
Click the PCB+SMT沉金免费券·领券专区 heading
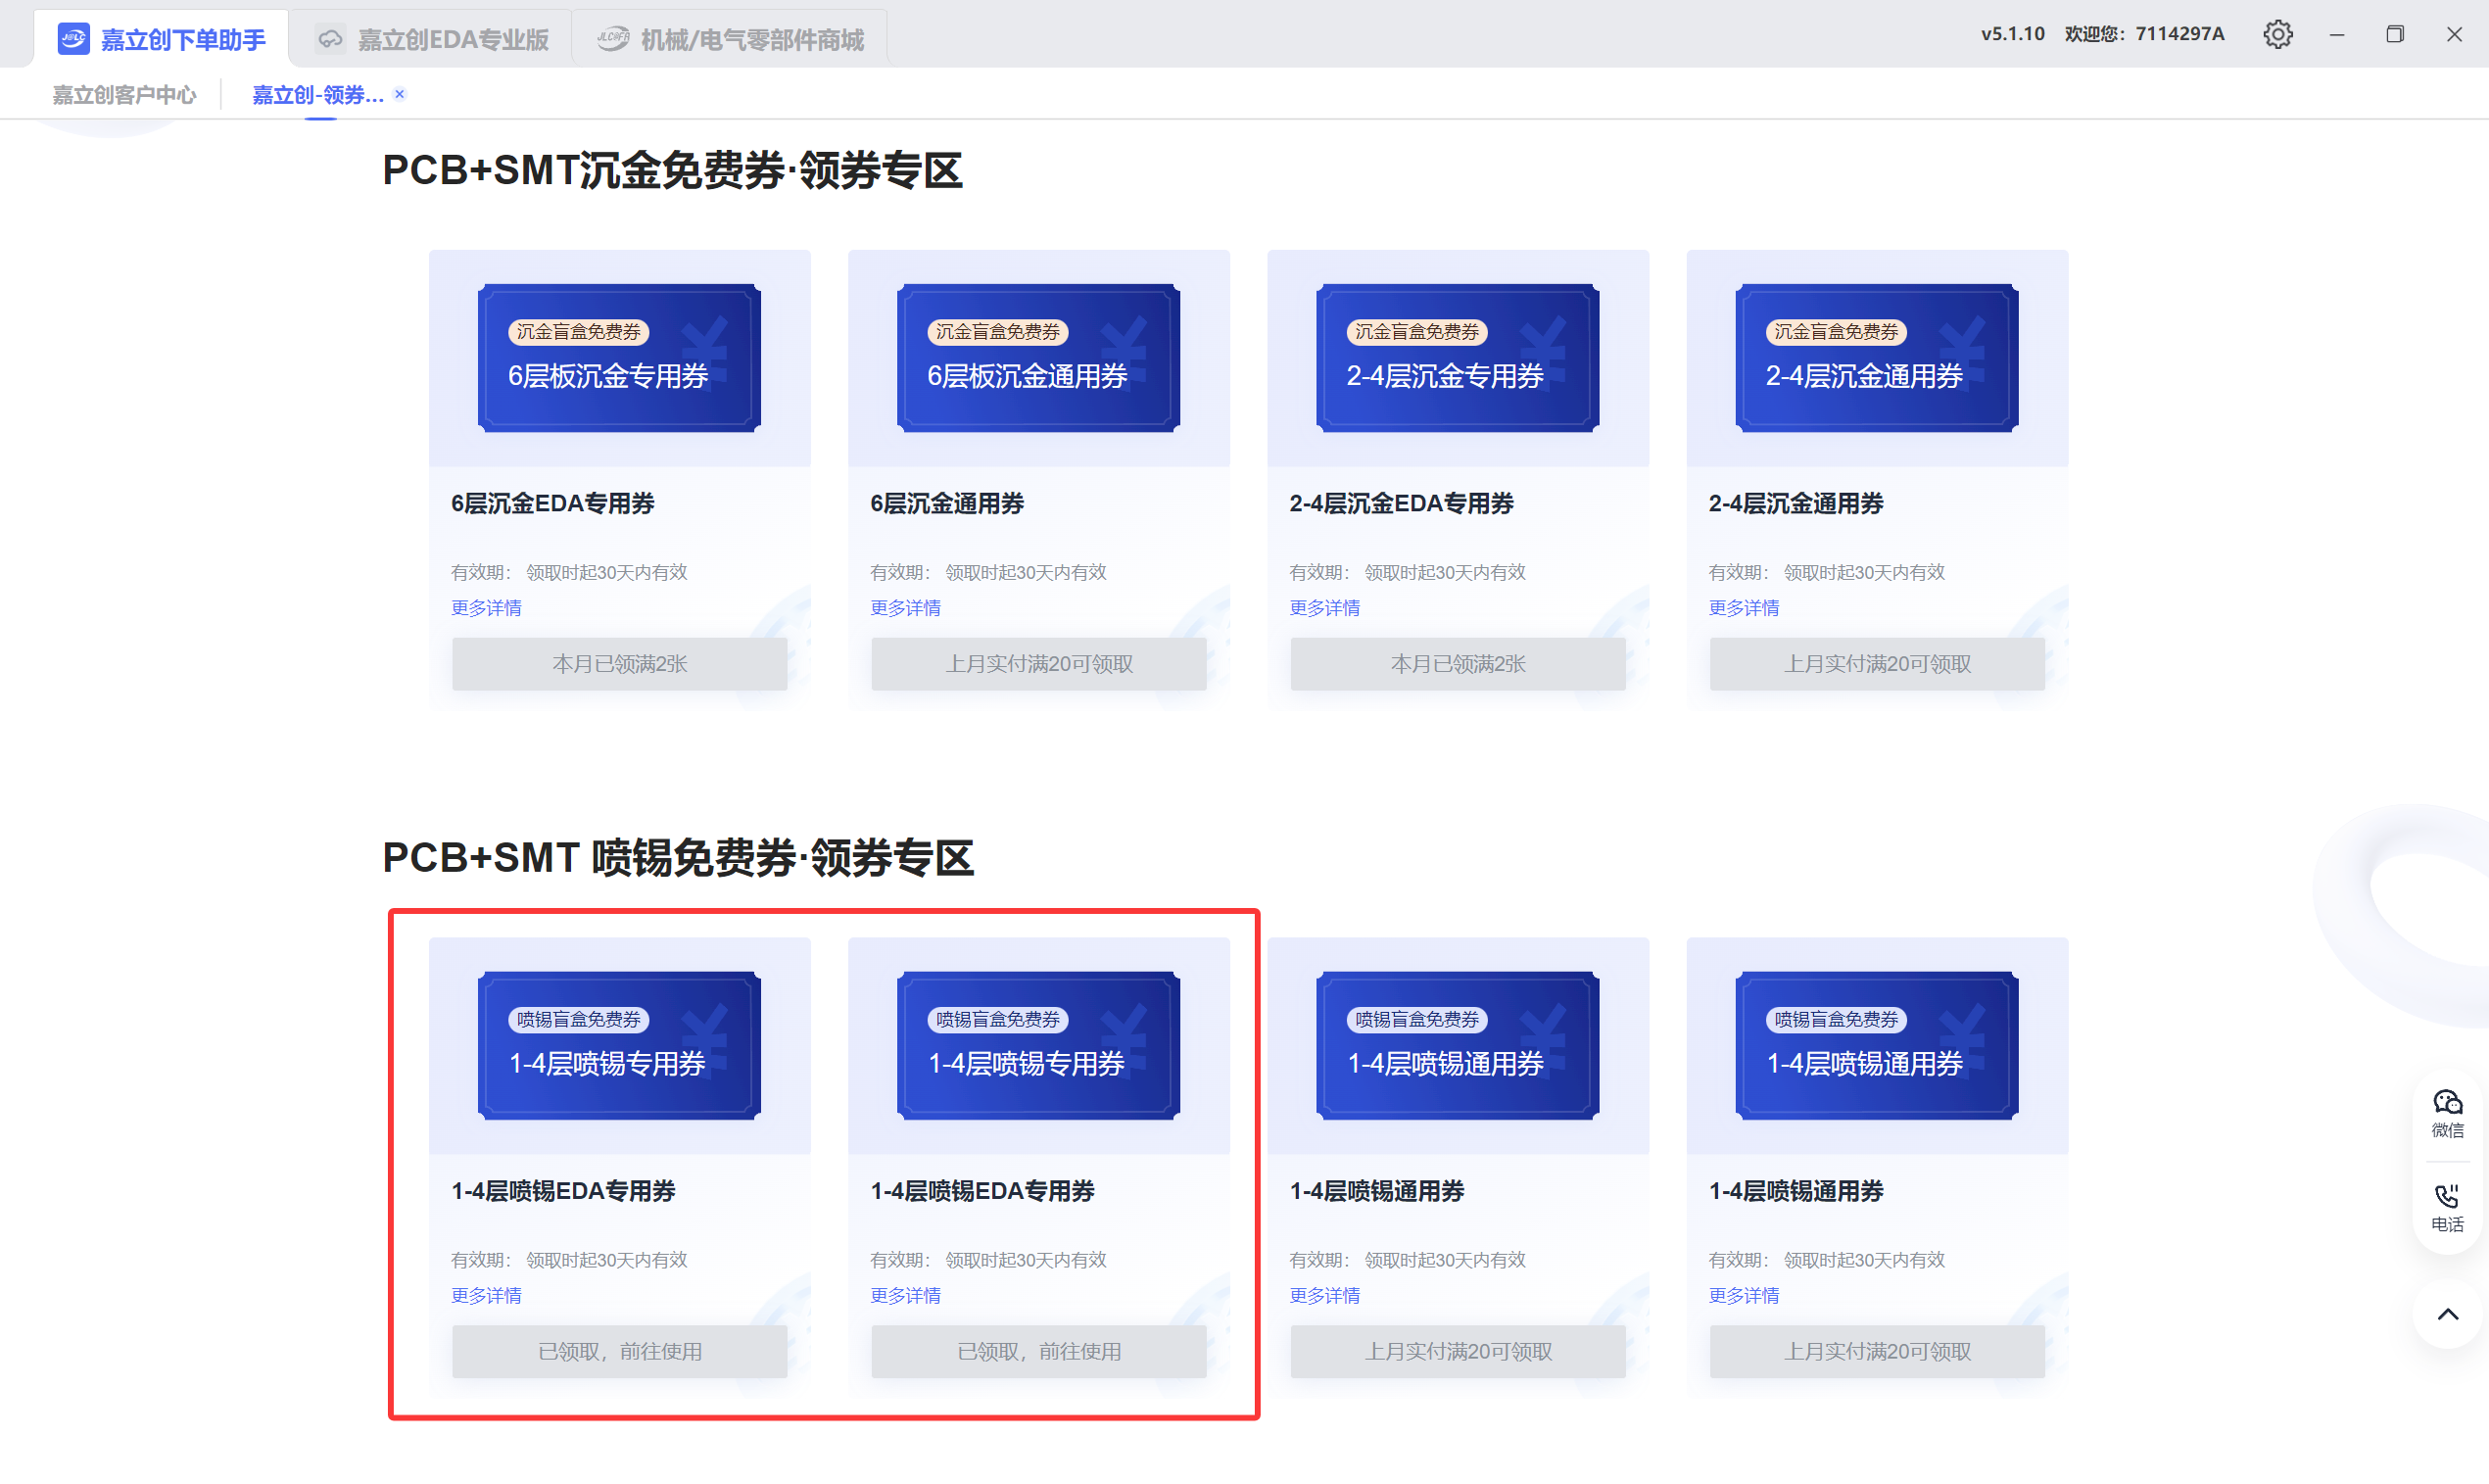(x=672, y=170)
